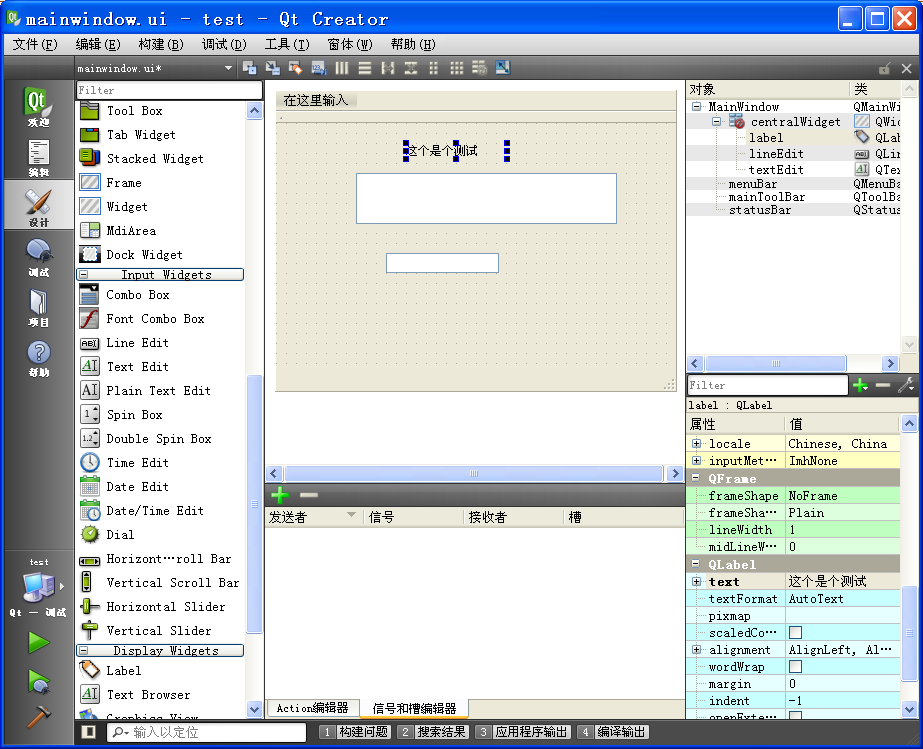Click the widget box vertical scrollbar thumb
Screen dimensions: 923x749
coord(254,503)
